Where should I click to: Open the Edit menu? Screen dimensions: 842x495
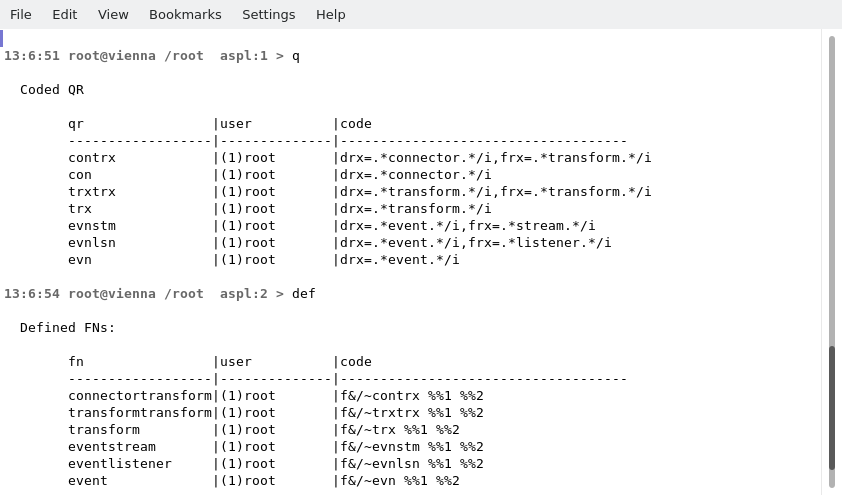[x=64, y=14]
